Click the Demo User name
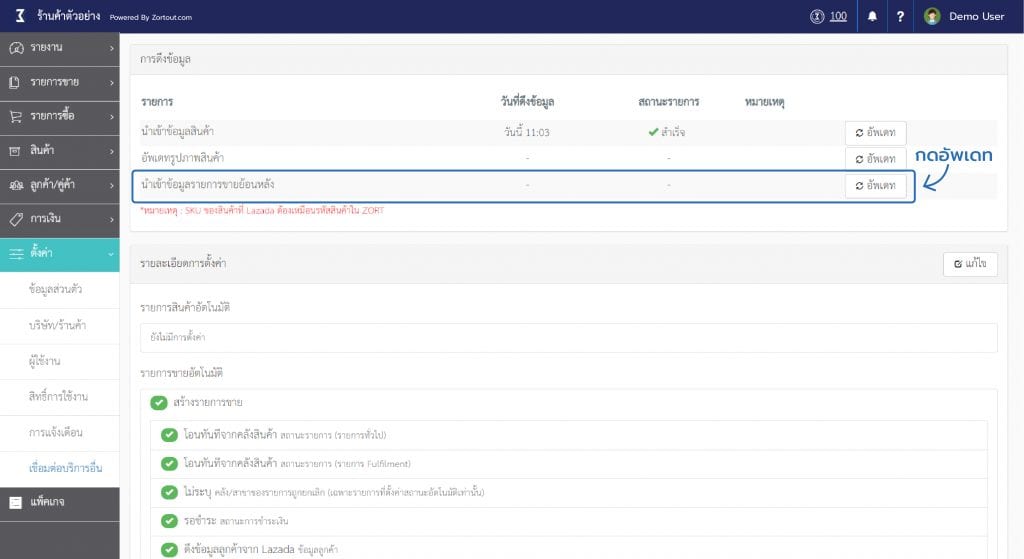This screenshot has width=1024, height=559. point(976,16)
